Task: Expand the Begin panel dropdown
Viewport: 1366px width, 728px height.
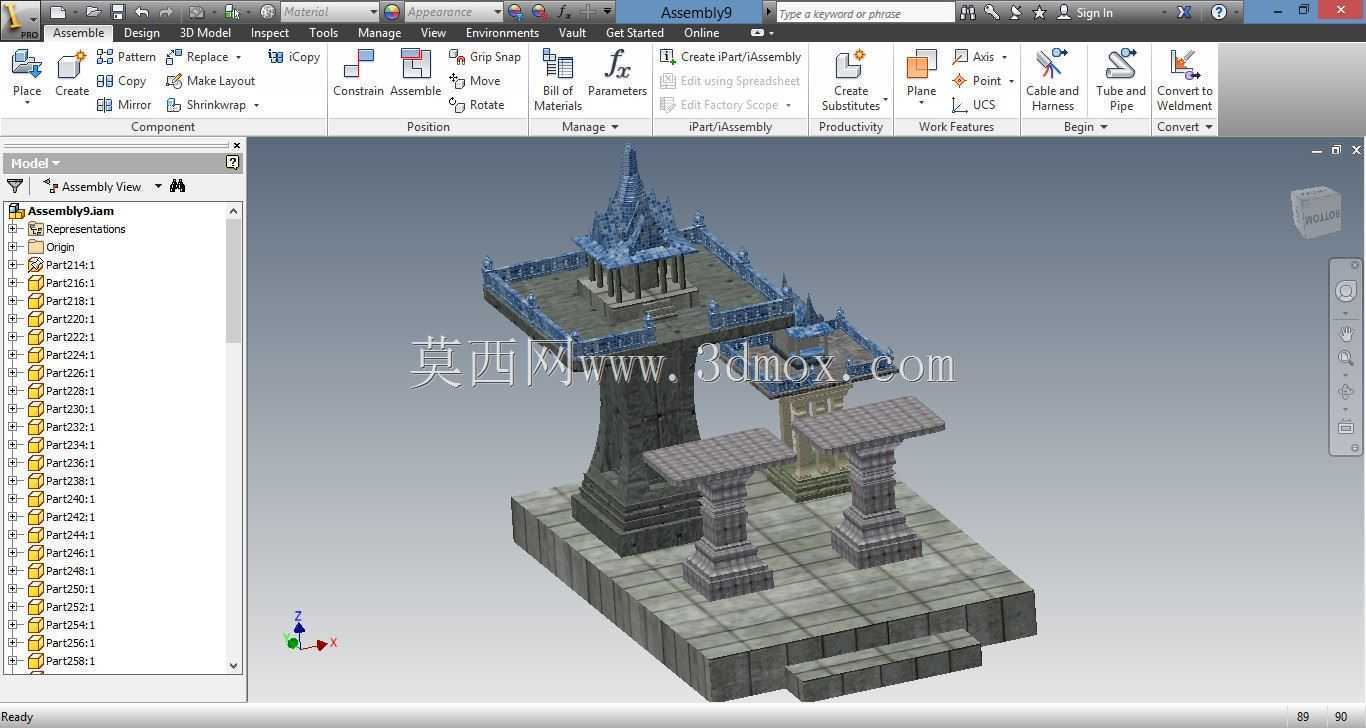Action: 1086,127
